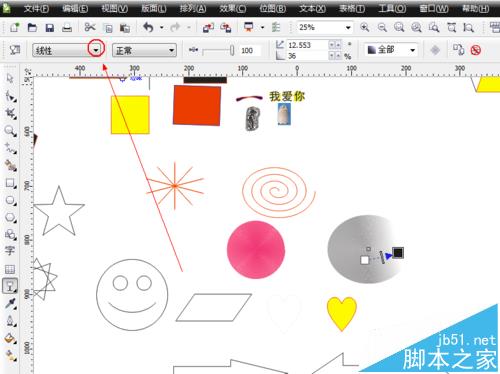Save the document with floppy disk icon

coord(50,28)
